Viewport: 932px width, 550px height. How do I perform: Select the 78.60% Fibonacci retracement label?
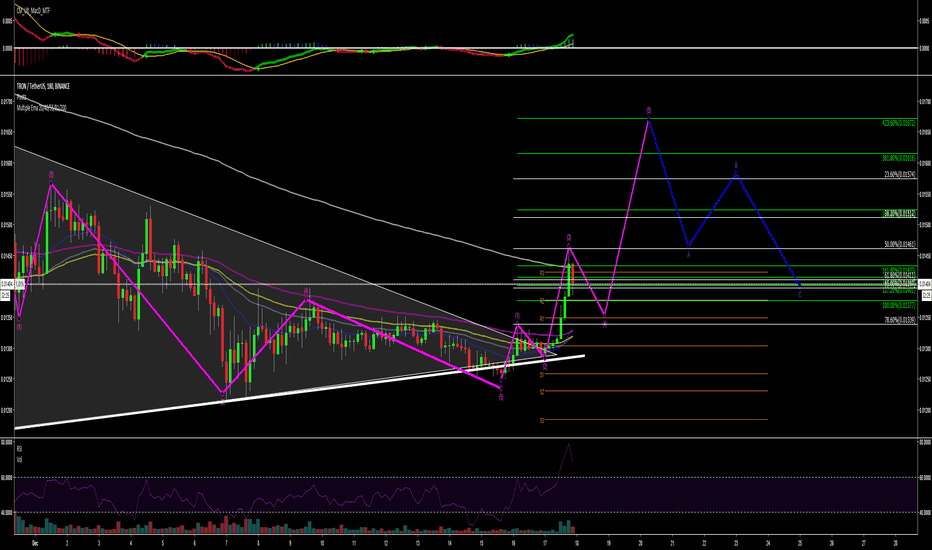[x=900, y=319]
